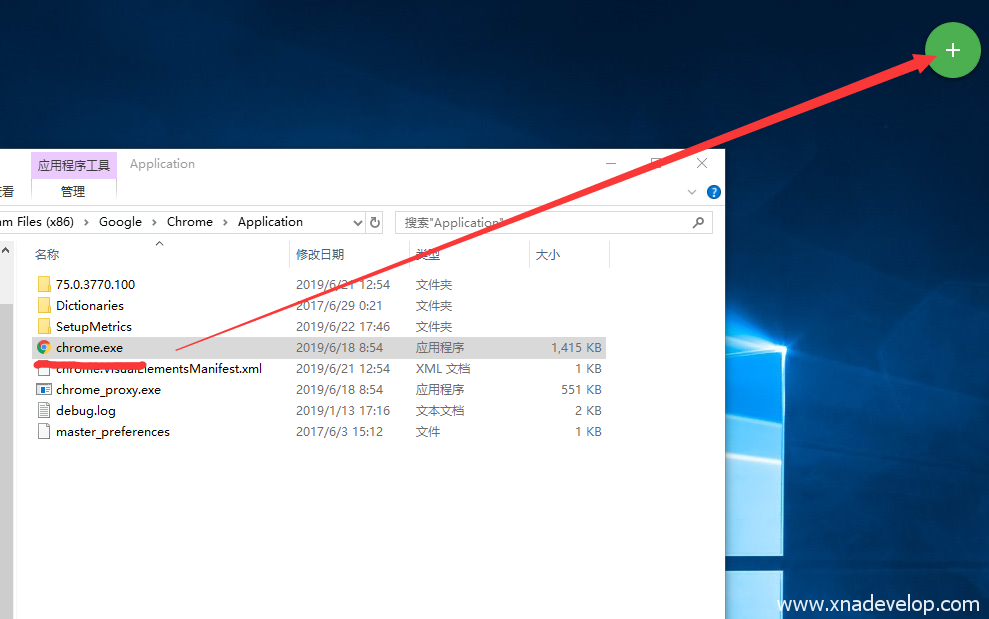This screenshot has height=619, width=989.
Task: Click the chrome.exe Chrome logo icon
Action: point(43,348)
